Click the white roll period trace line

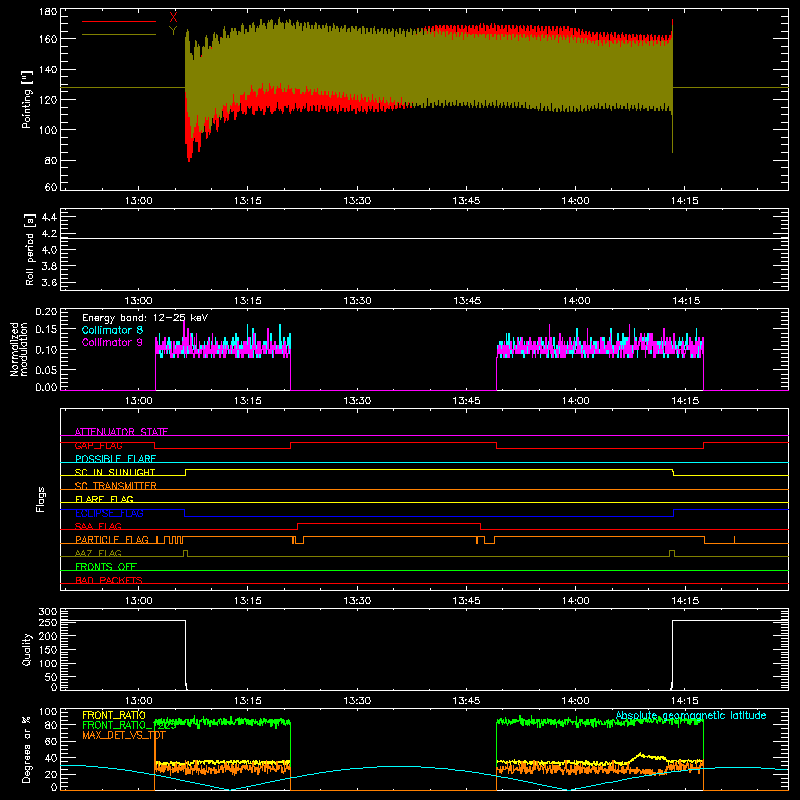coord(424,238)
